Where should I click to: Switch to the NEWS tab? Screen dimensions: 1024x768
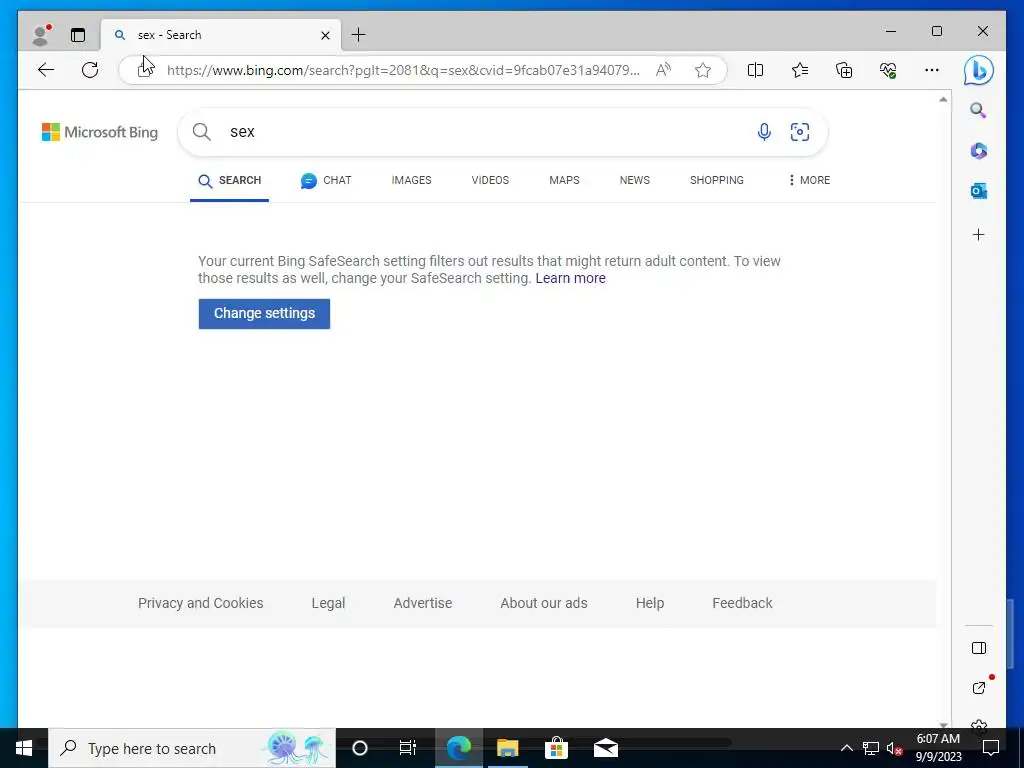[x=635, y=180]
